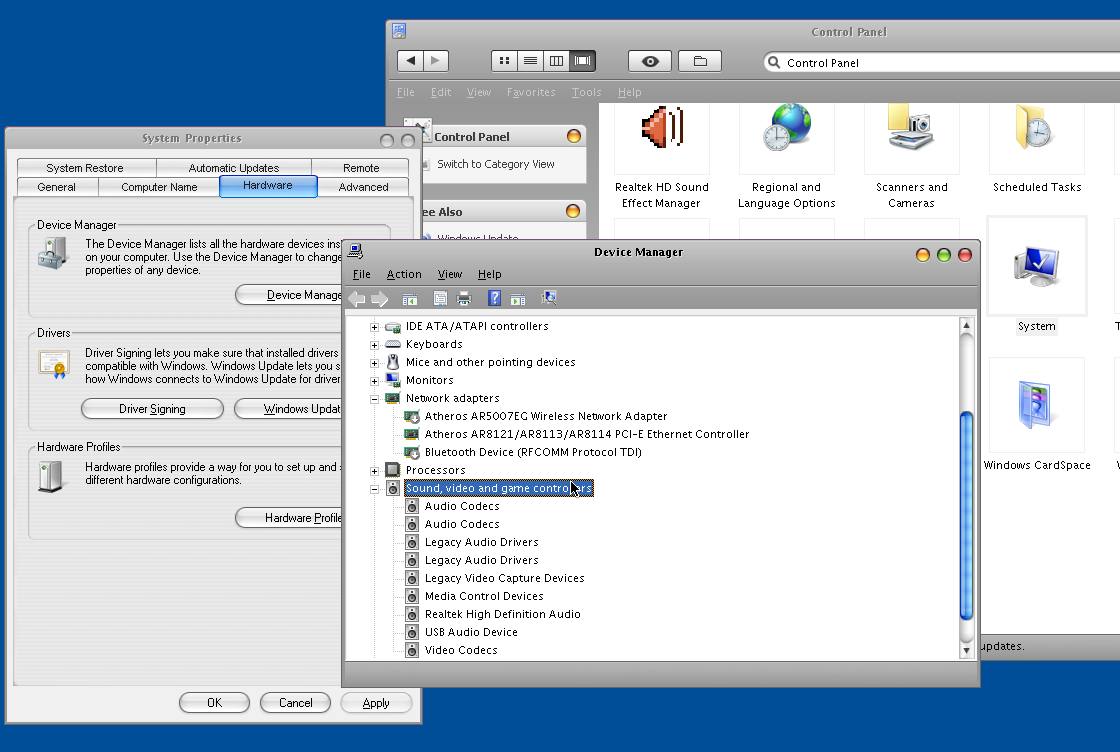Screen dimensions: 1120x752
Task: Switch to the General tab
Action: pos(56,187)
